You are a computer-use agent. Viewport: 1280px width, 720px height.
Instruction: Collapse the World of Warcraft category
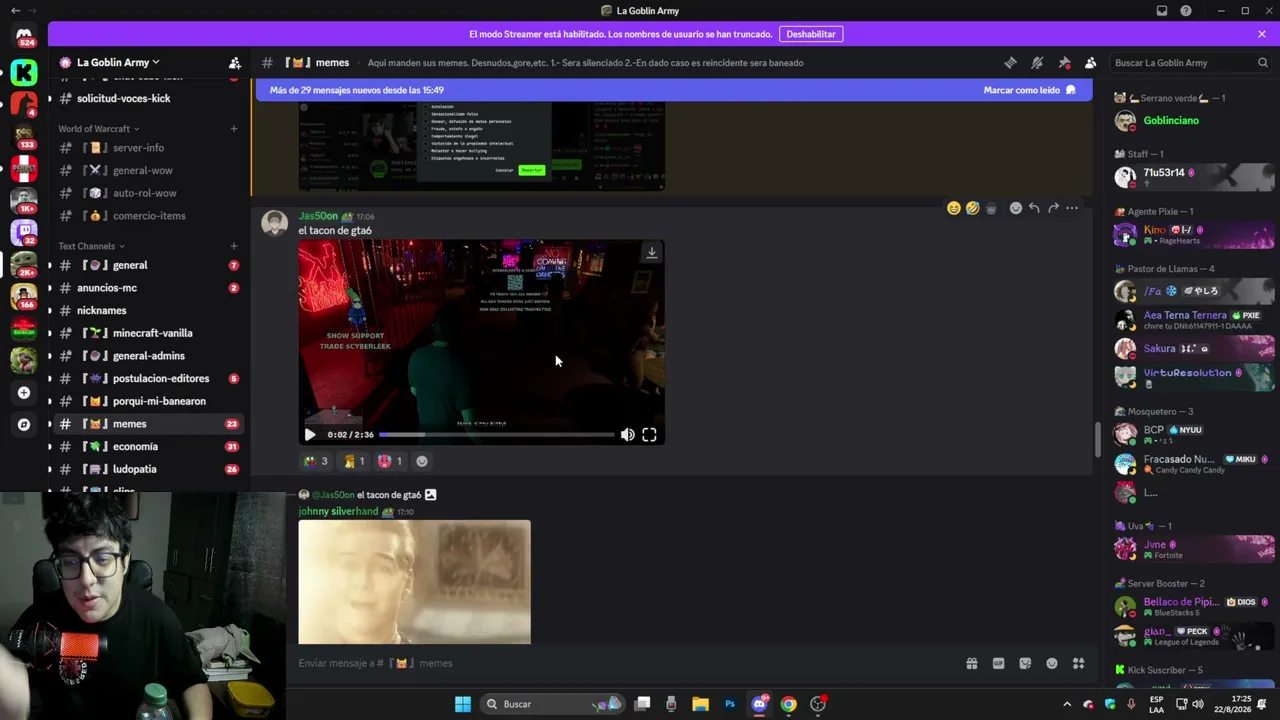click(x=98, y=129)
